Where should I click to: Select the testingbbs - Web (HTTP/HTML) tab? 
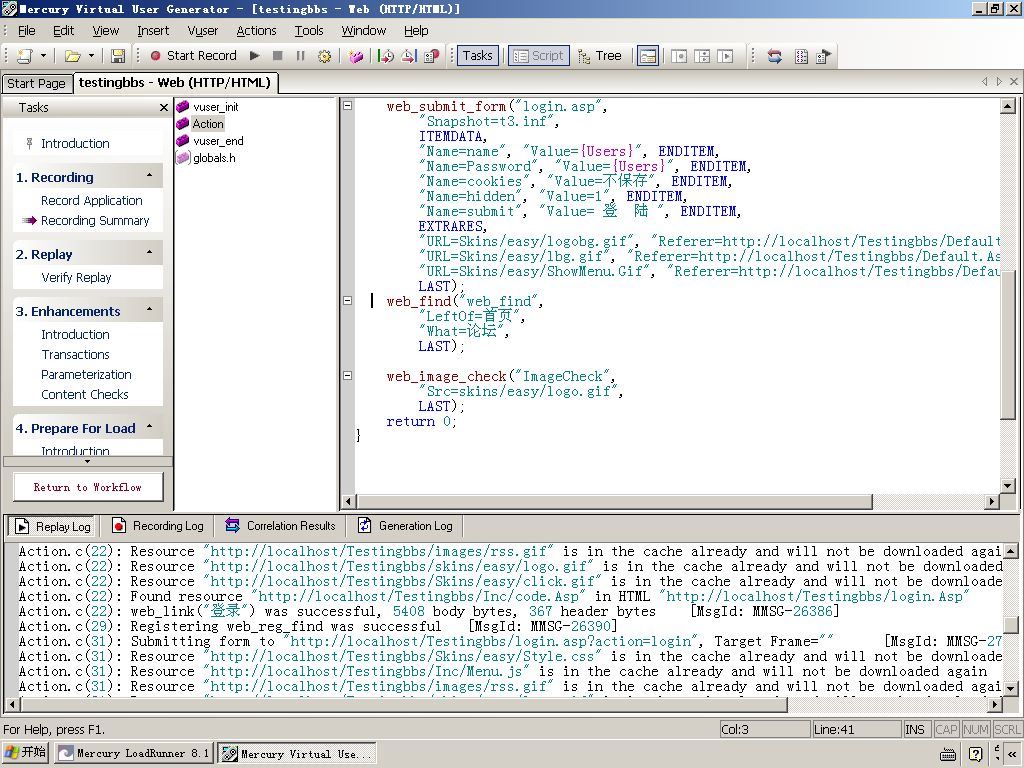(x=174, y=83)
